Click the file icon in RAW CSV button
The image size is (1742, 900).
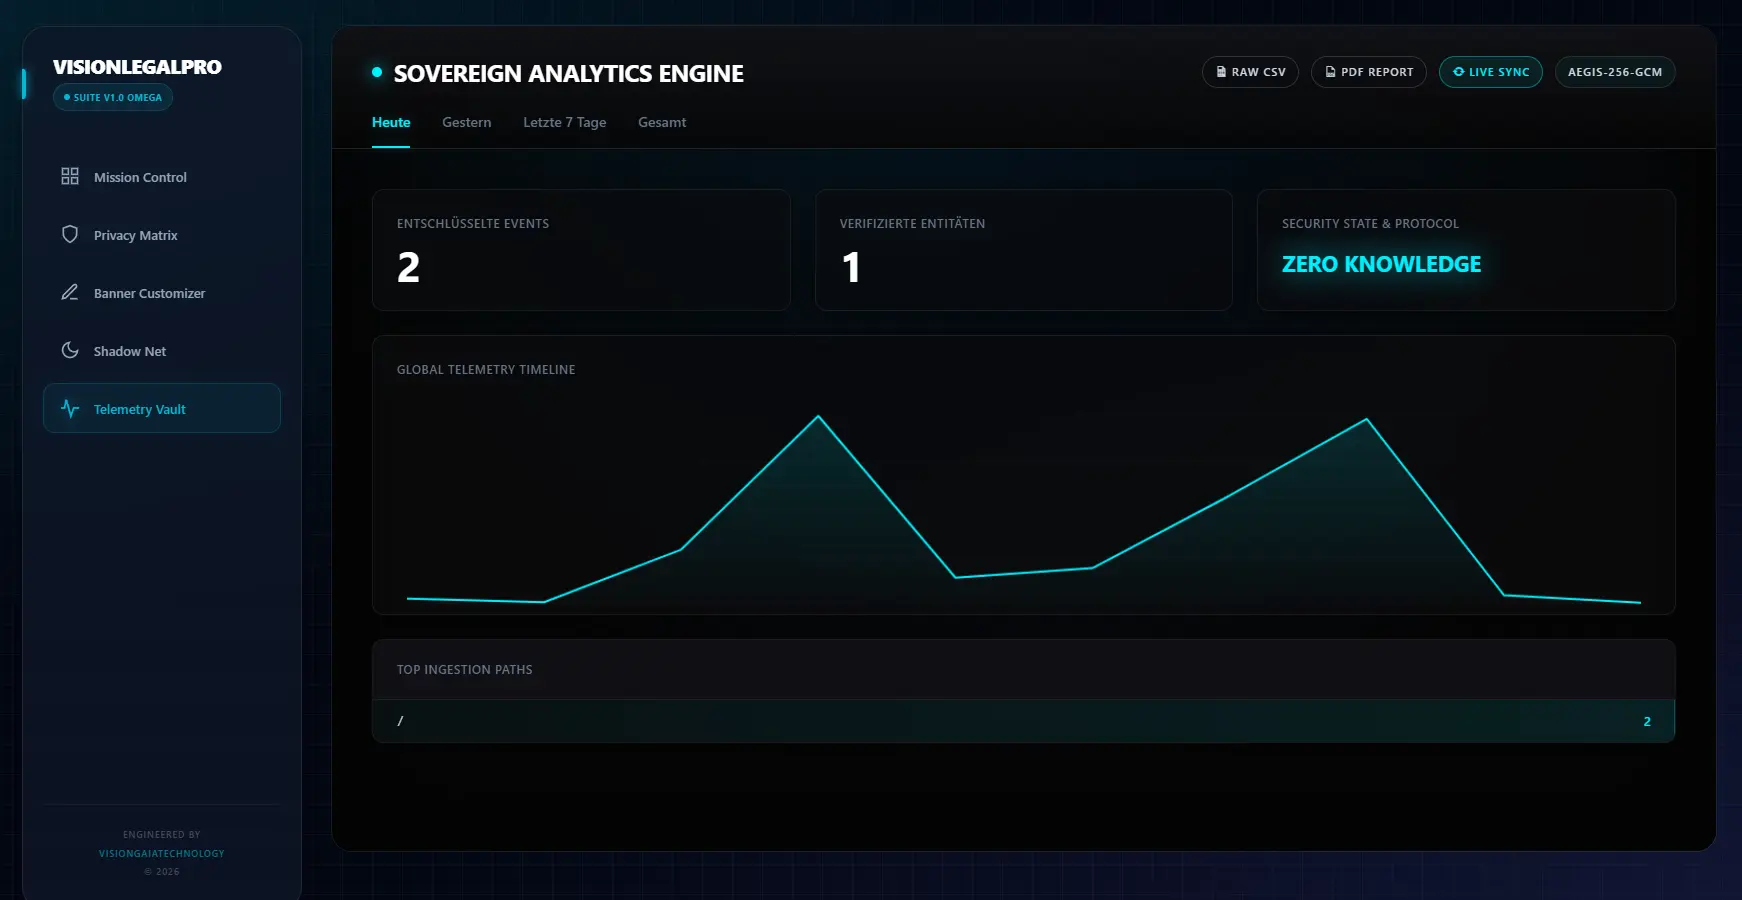1221,72
